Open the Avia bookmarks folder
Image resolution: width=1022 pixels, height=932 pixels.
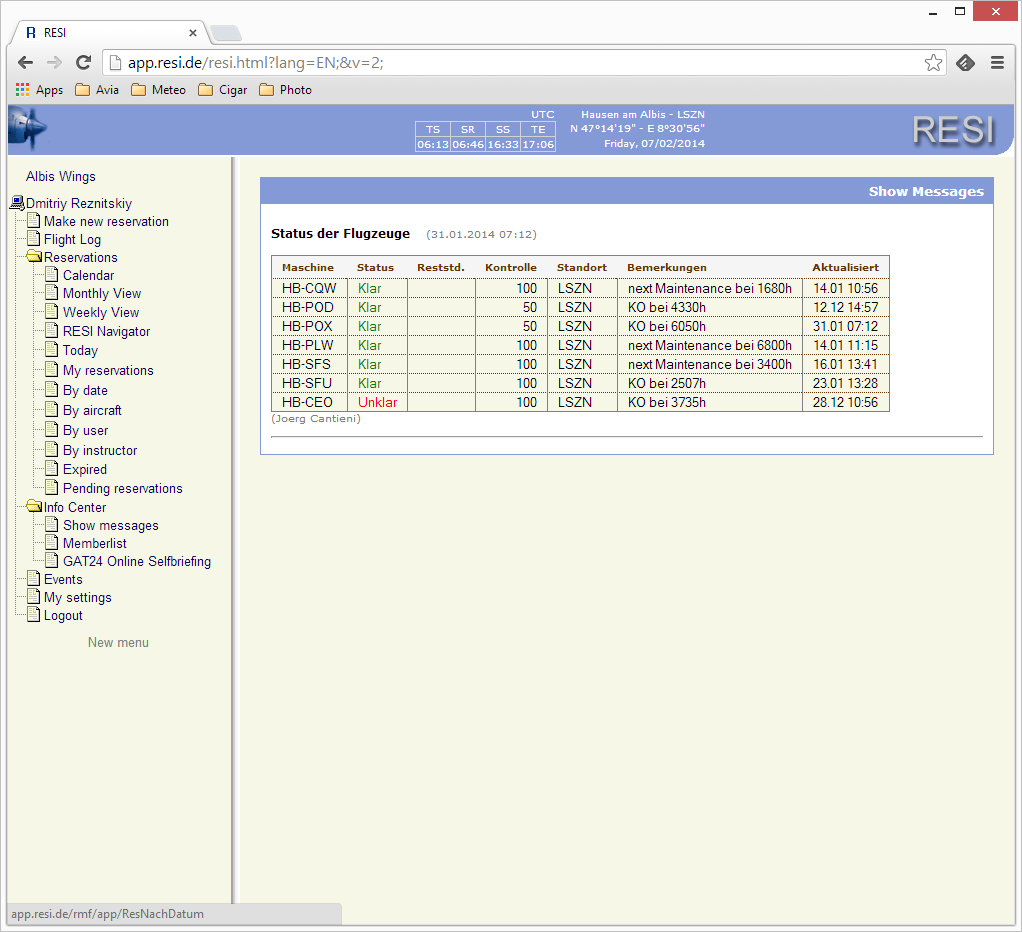point(97,90)
